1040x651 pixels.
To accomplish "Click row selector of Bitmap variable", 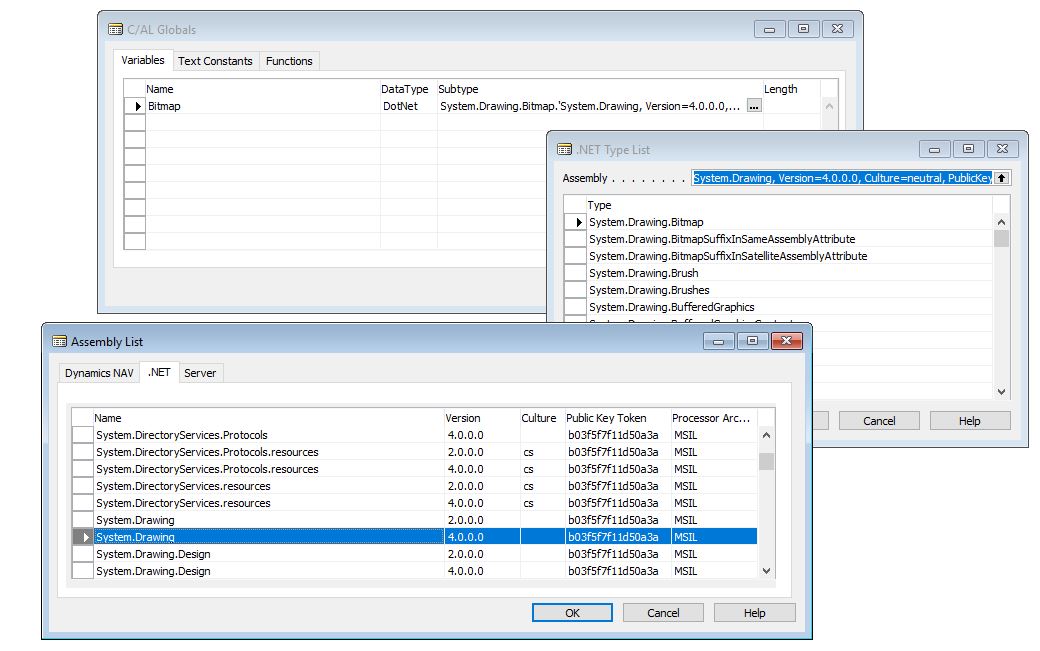I will [x=135, y=106].
